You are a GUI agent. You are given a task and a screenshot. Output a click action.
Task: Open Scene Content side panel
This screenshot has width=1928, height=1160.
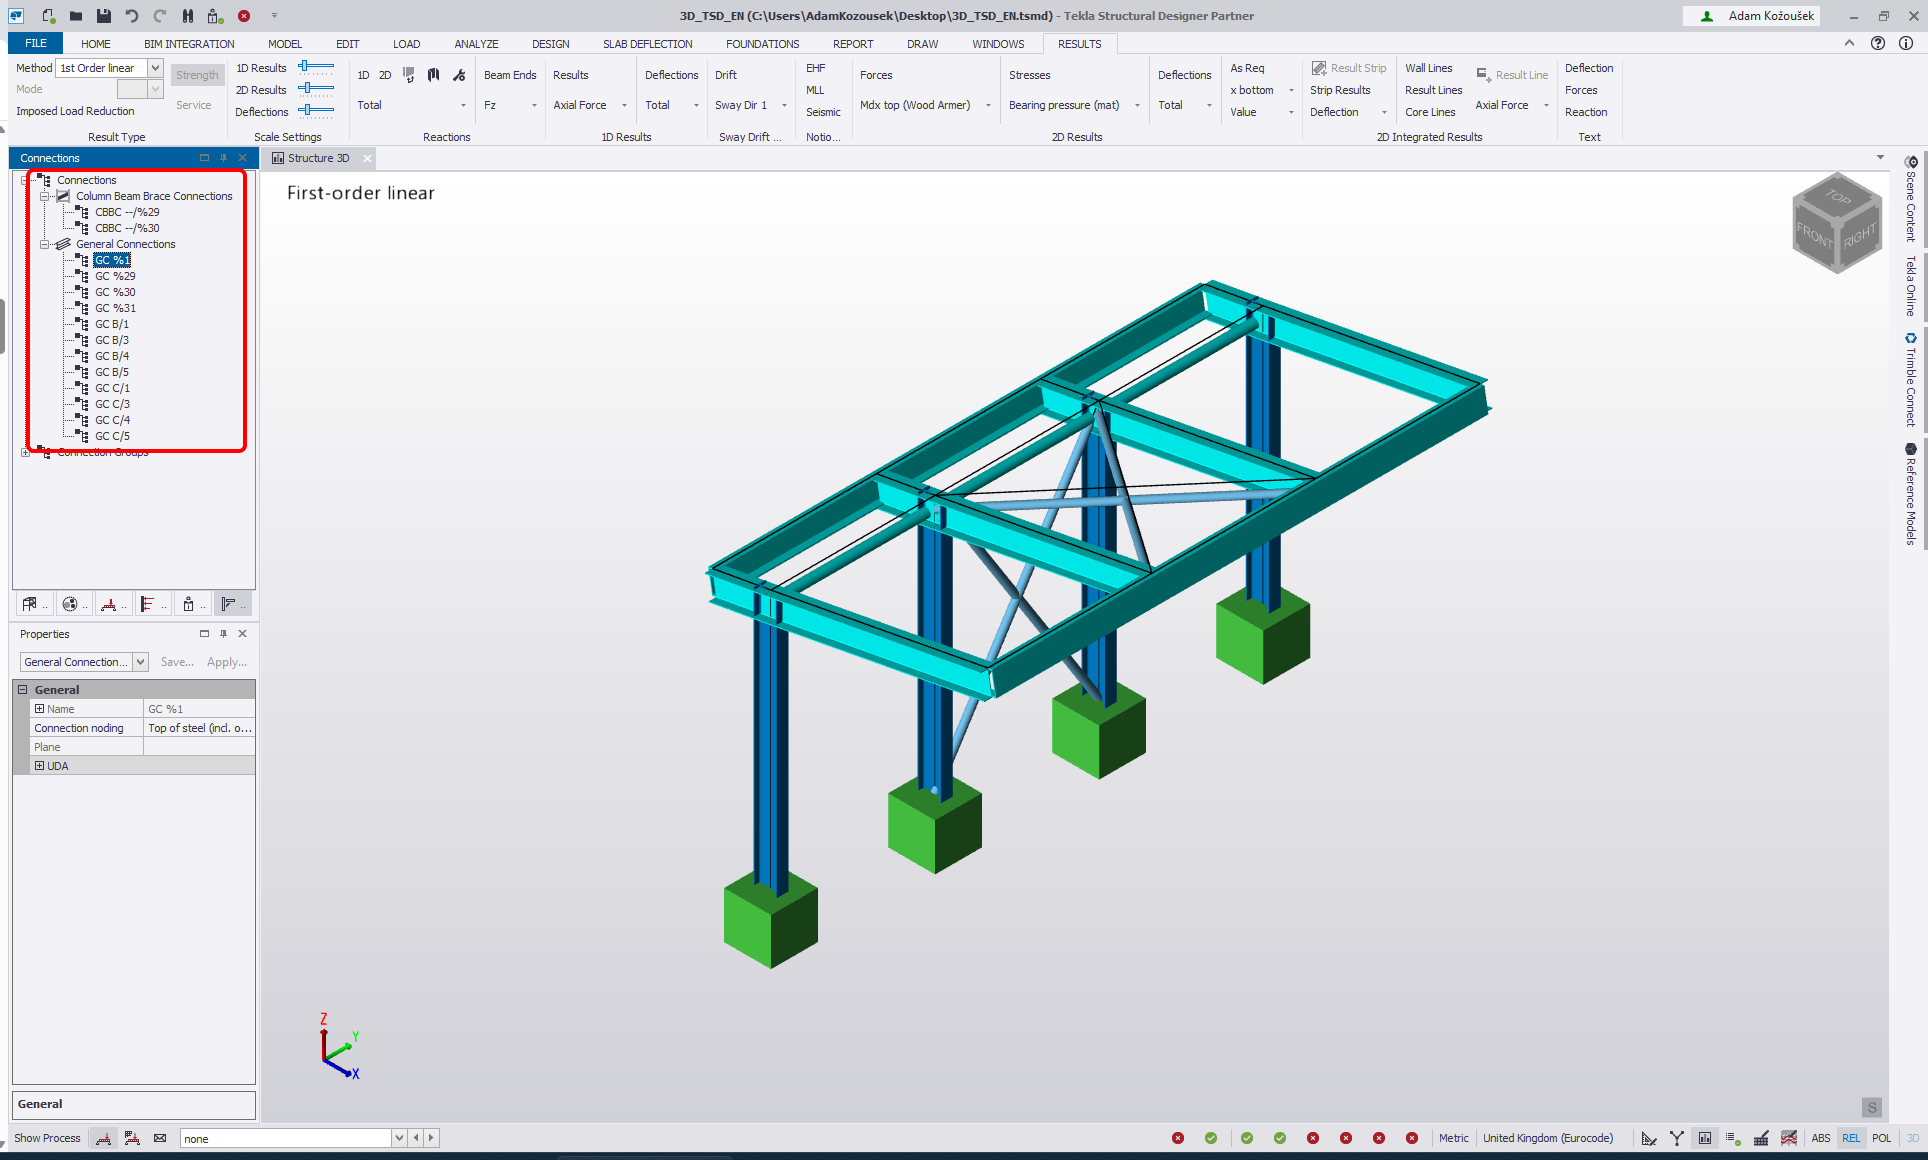[x=1911, y=200]
